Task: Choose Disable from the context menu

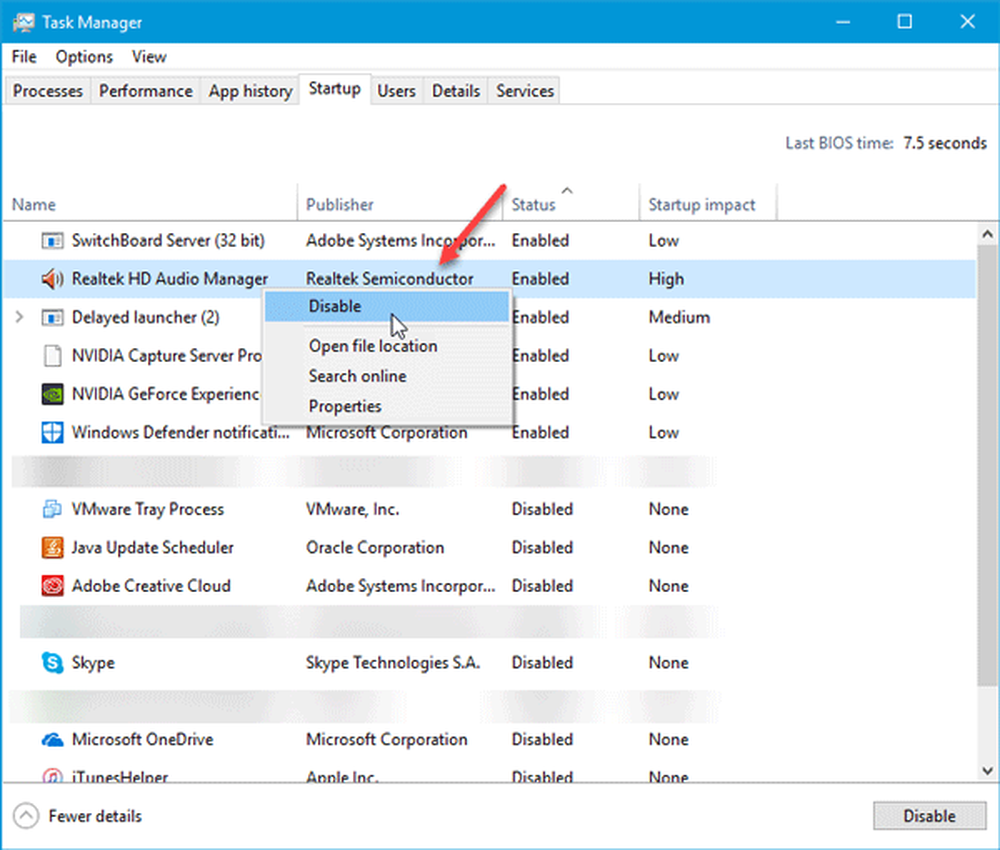Action: point(335,307)
